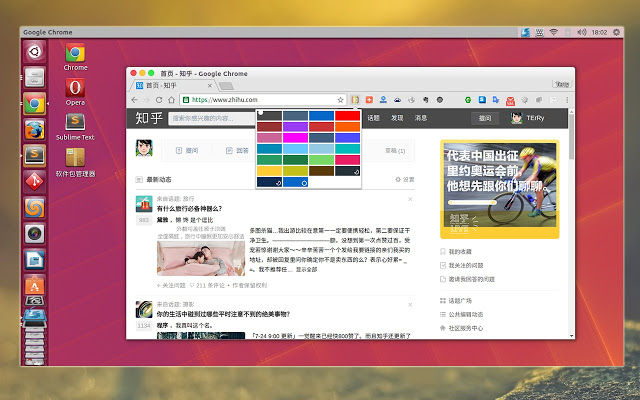
Task: Open the 发现 menu in Zhihu header
Action: (397, 118)
